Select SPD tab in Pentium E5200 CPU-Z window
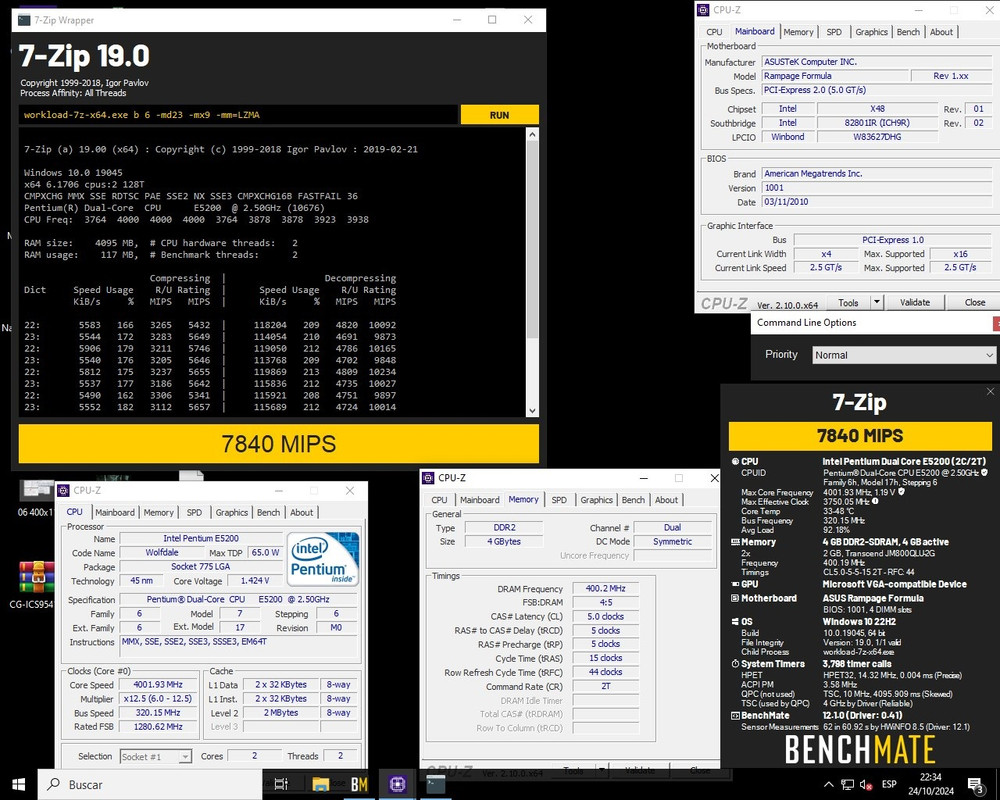 pos(194,512)
